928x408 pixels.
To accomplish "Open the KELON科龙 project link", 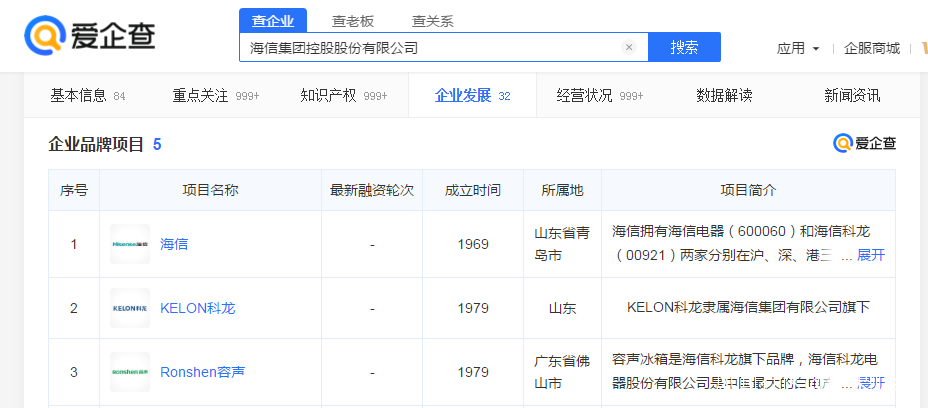I will 197,308.
